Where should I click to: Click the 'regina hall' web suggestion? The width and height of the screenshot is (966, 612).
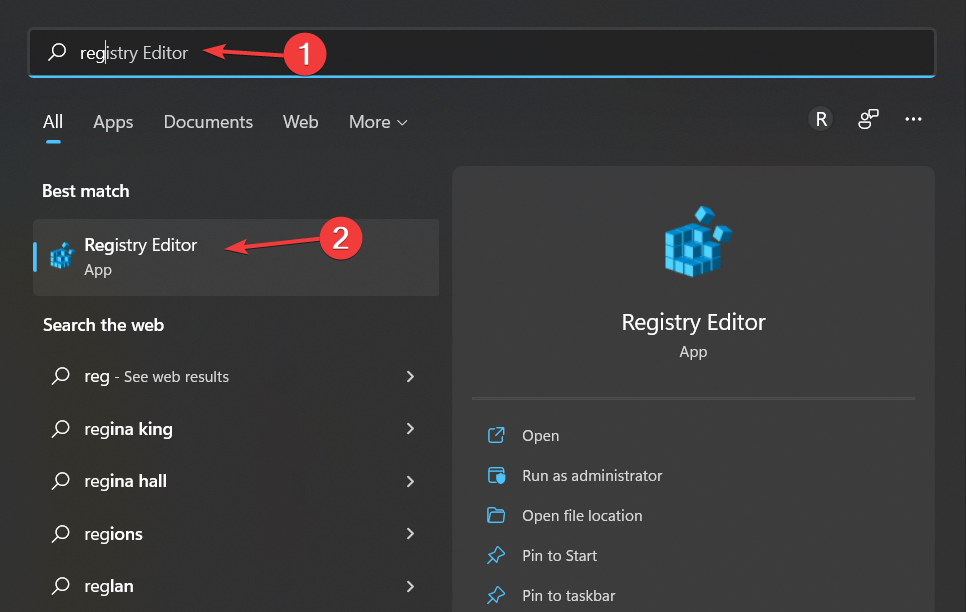126,481
